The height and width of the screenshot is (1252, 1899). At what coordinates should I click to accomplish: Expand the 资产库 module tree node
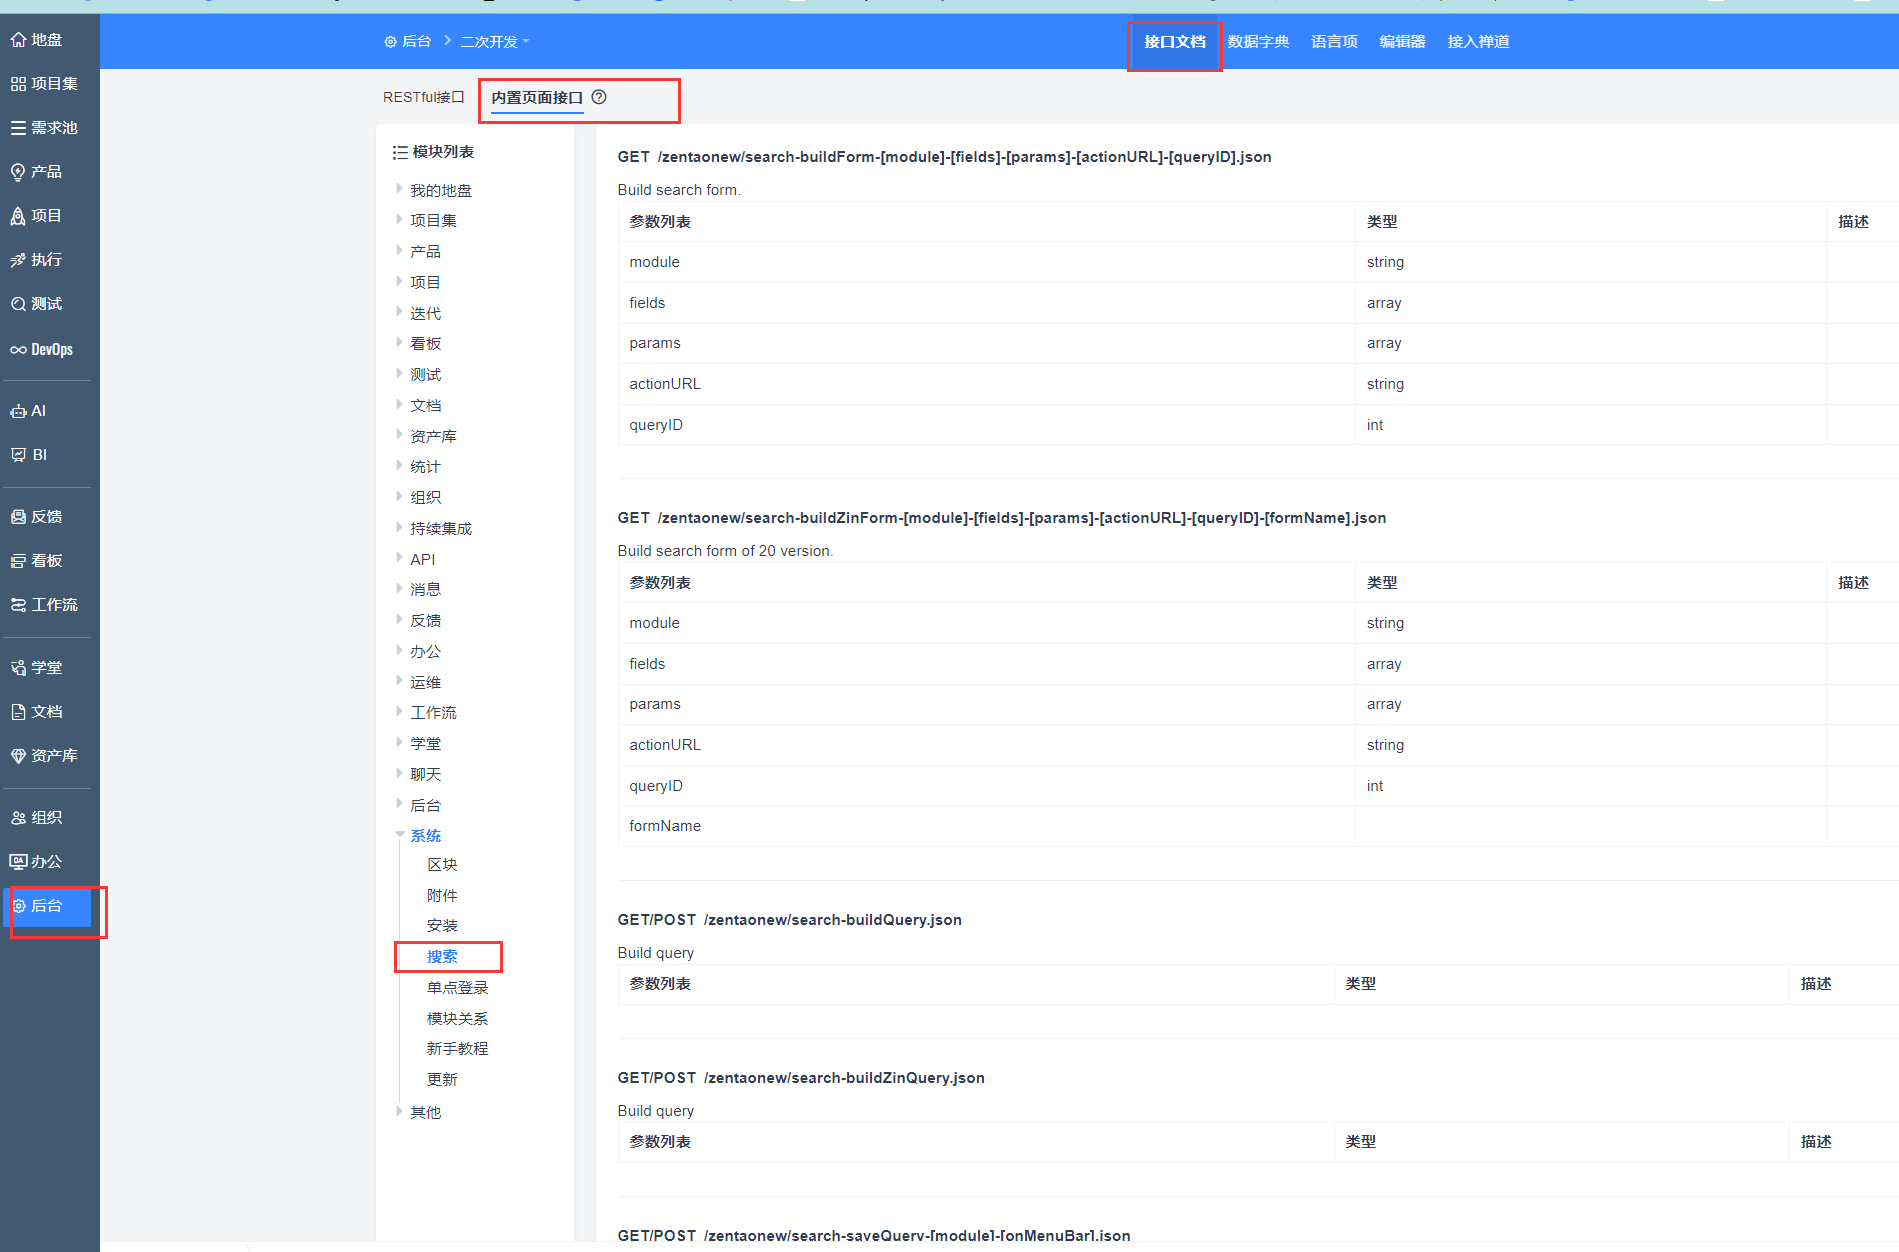[x=399, y=435]
